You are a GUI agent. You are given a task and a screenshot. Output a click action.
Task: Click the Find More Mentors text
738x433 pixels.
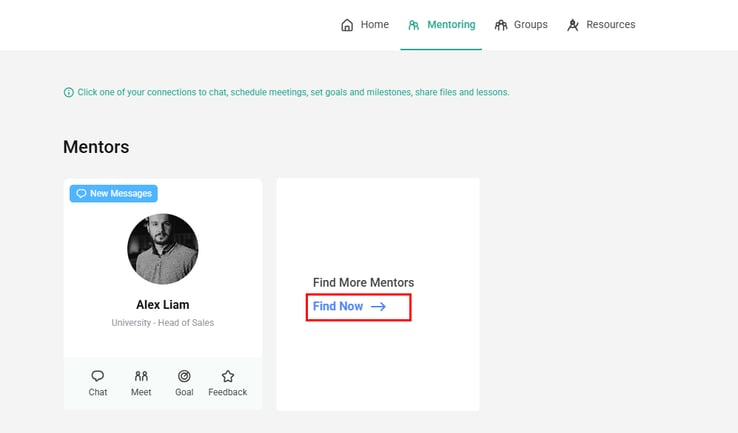tap(363, 283)
